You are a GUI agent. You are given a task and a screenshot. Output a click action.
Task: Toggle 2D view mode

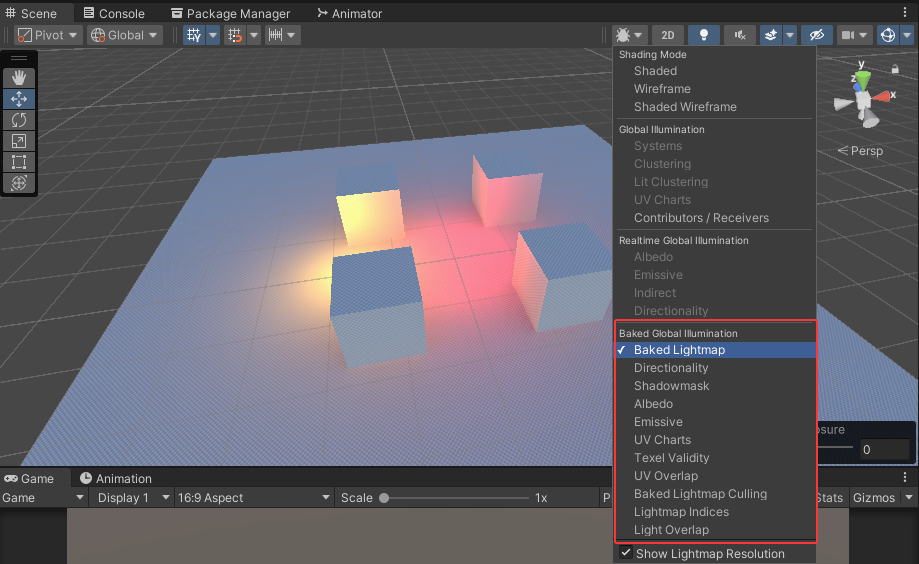coord(667,35)
